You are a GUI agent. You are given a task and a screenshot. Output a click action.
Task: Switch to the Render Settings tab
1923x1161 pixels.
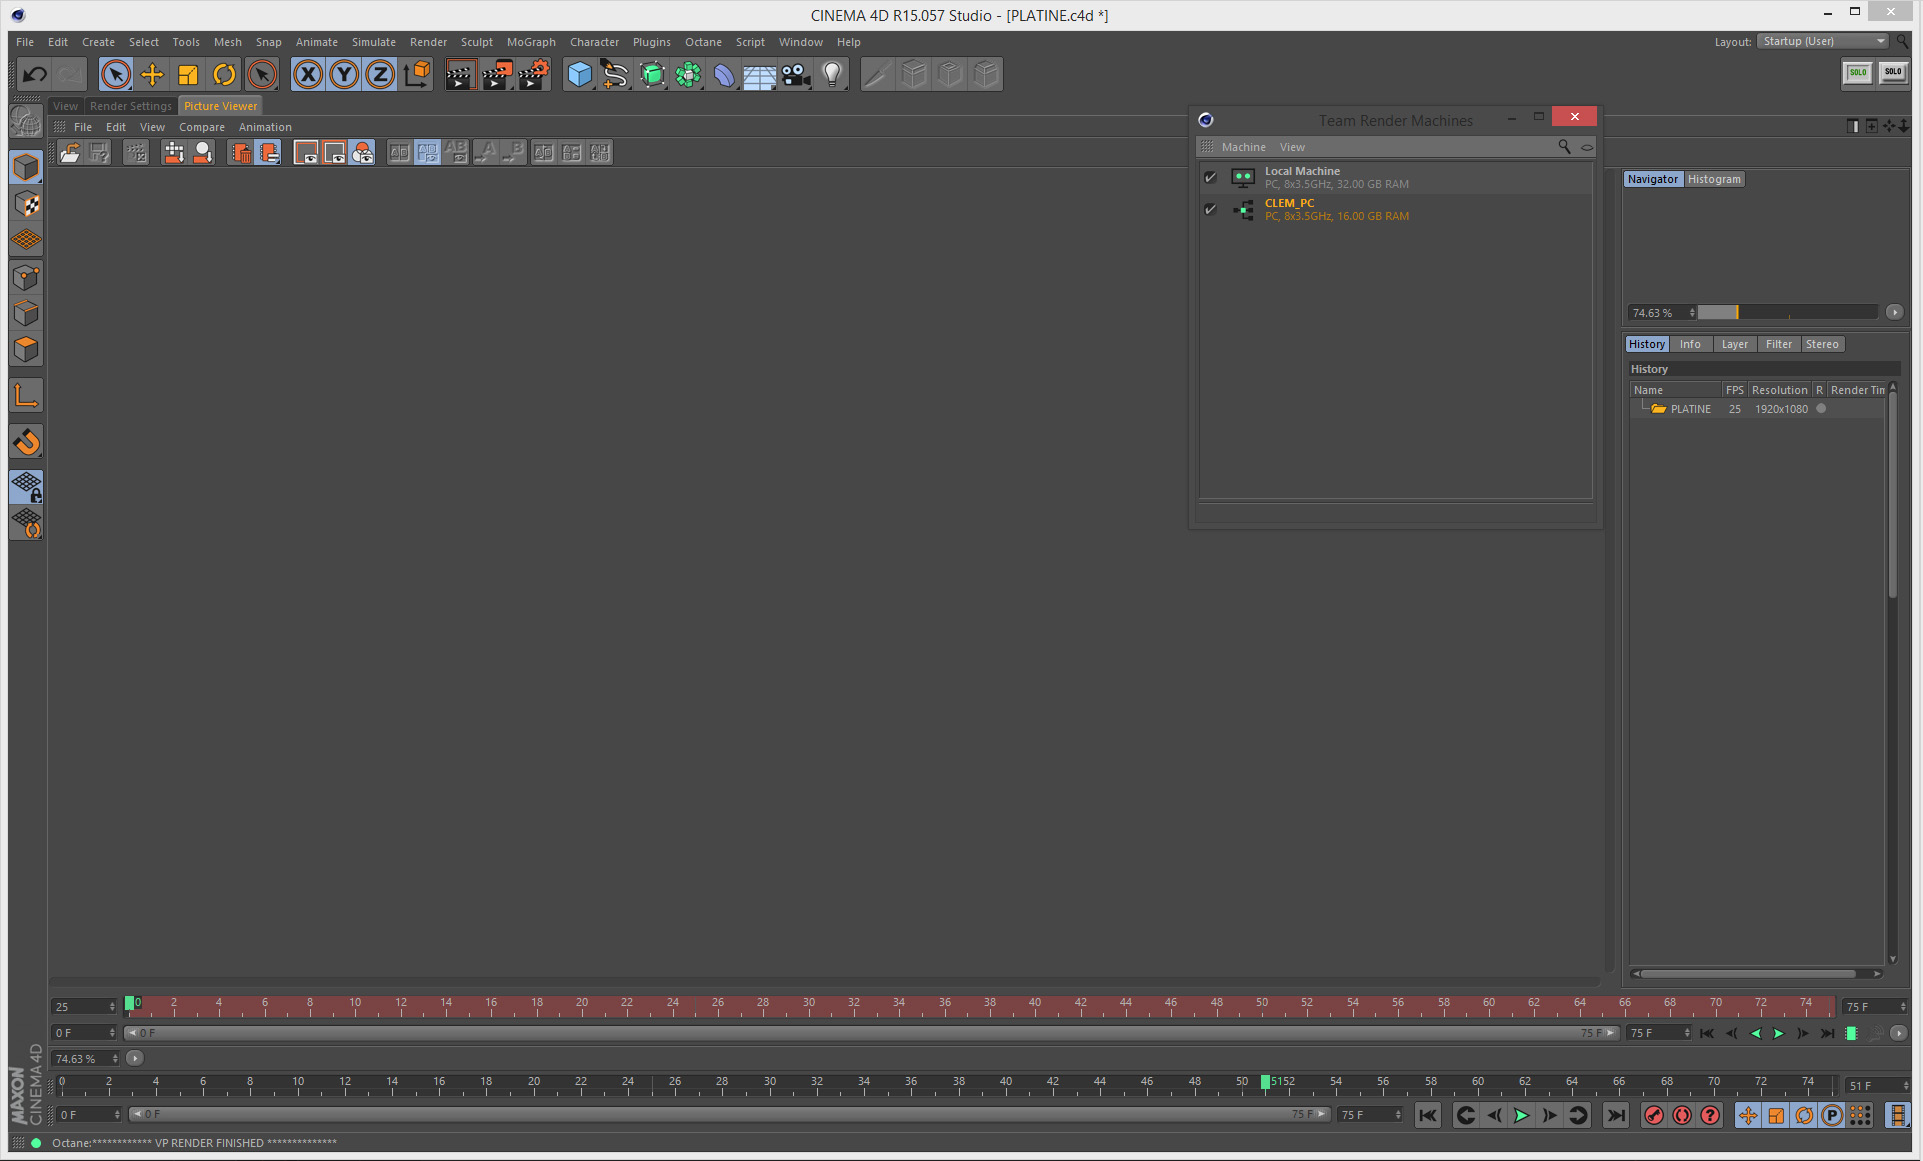(x=130, y=106)
